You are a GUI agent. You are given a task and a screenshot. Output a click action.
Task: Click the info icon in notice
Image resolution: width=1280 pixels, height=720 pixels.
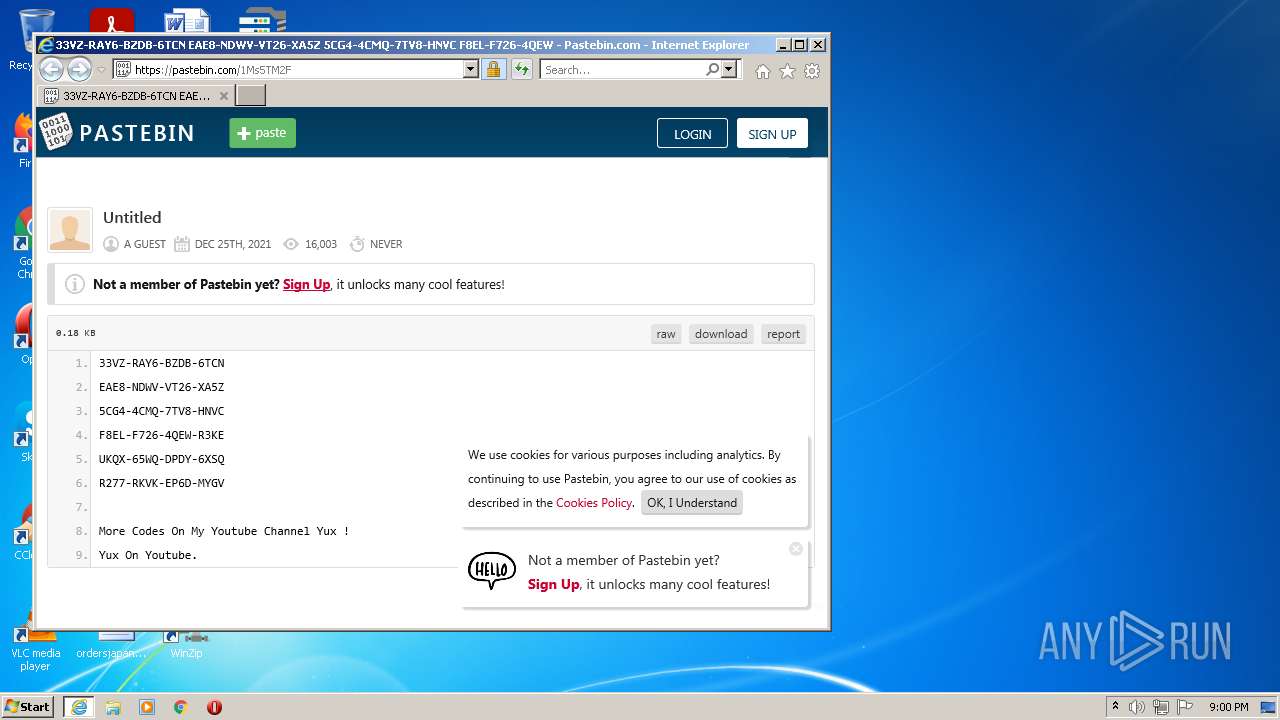click(x=75, y=284)
